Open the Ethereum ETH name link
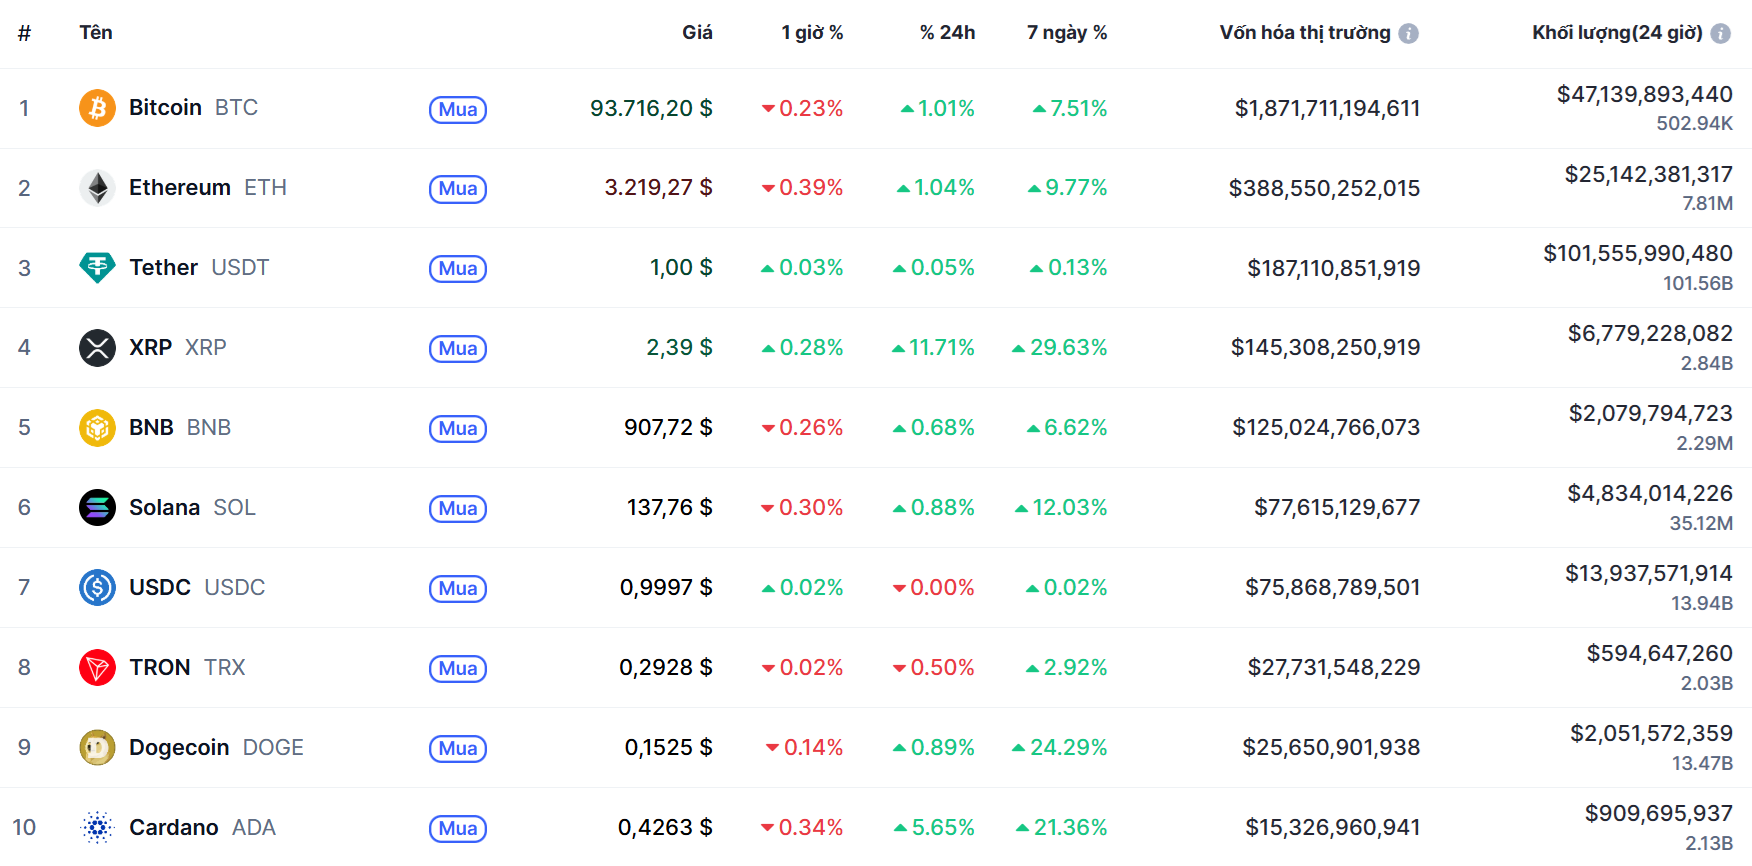Screen dimensions: 1752x866 pos(208,188)
